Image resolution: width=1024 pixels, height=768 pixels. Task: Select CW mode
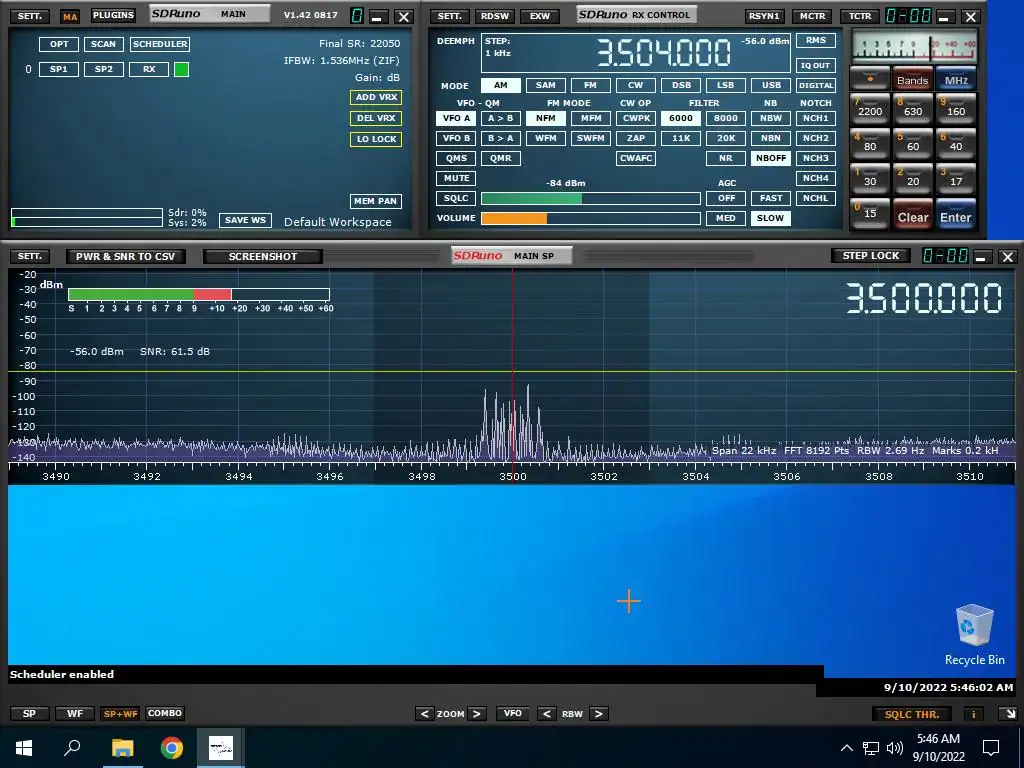click(x=635, y=85)
